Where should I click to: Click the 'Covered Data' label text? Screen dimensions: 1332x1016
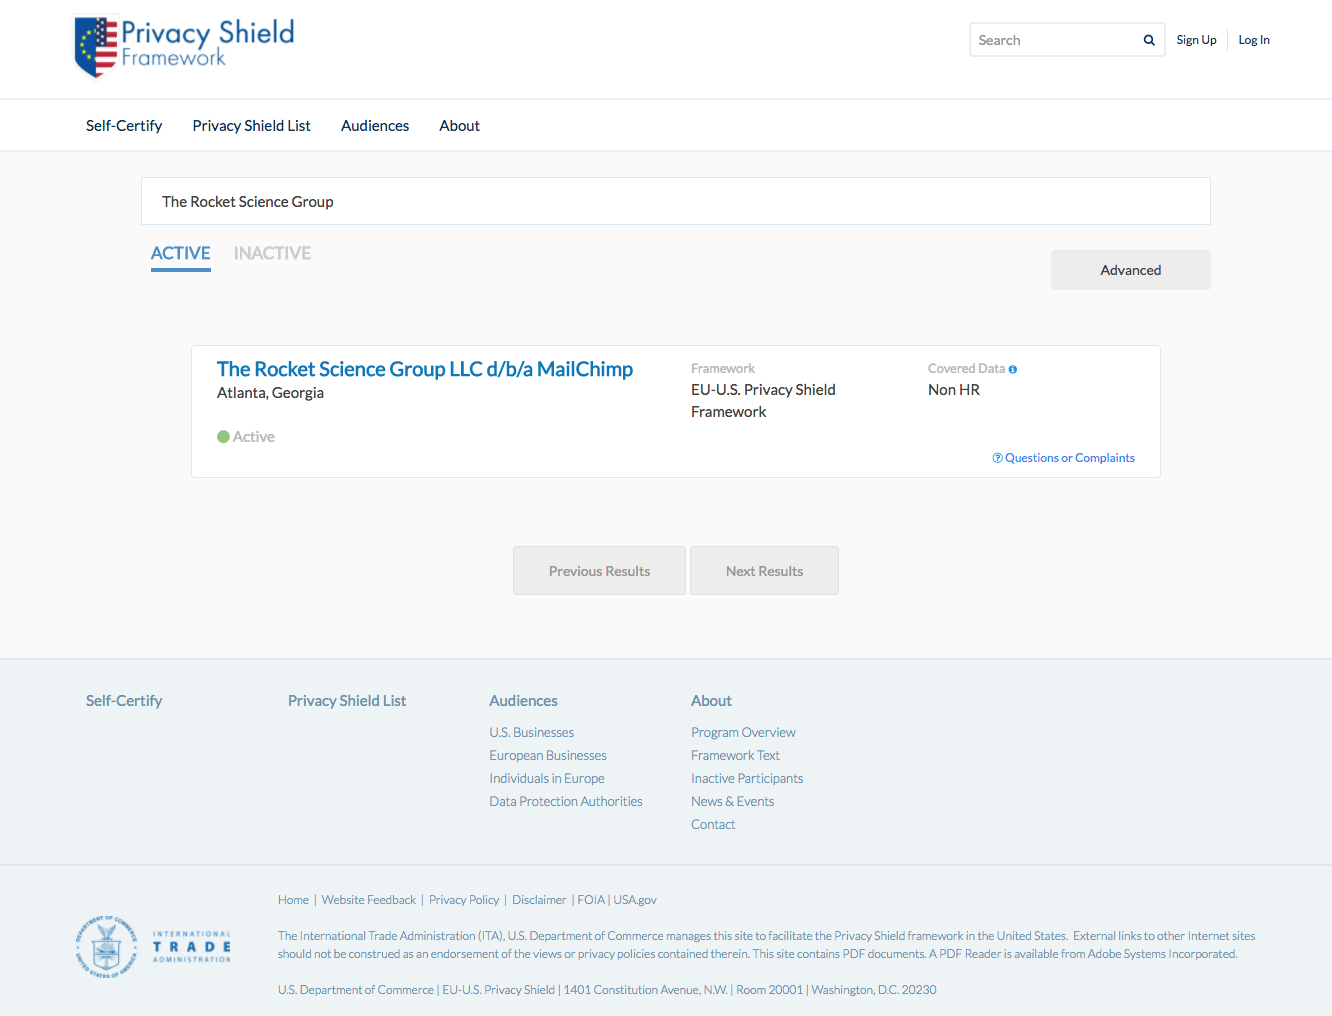[x=966, y=369]
